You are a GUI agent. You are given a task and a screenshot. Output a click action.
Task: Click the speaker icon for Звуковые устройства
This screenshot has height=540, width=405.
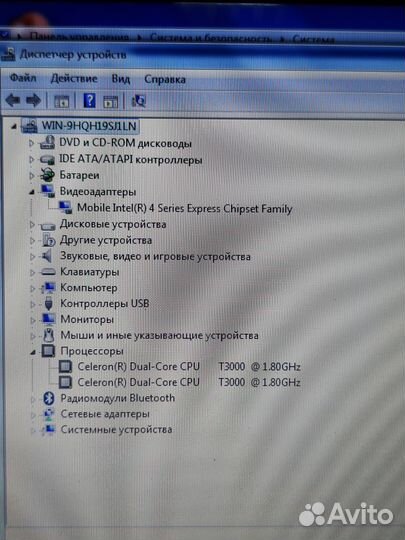coord(46,256)
